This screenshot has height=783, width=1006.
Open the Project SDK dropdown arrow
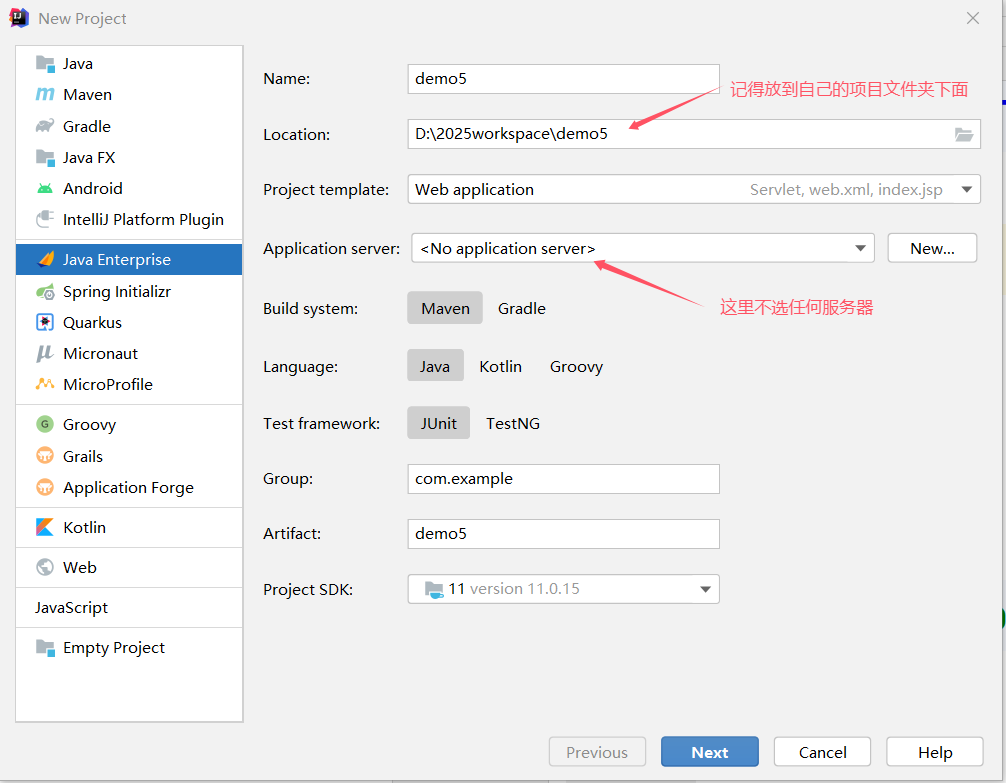coord(705,589)
